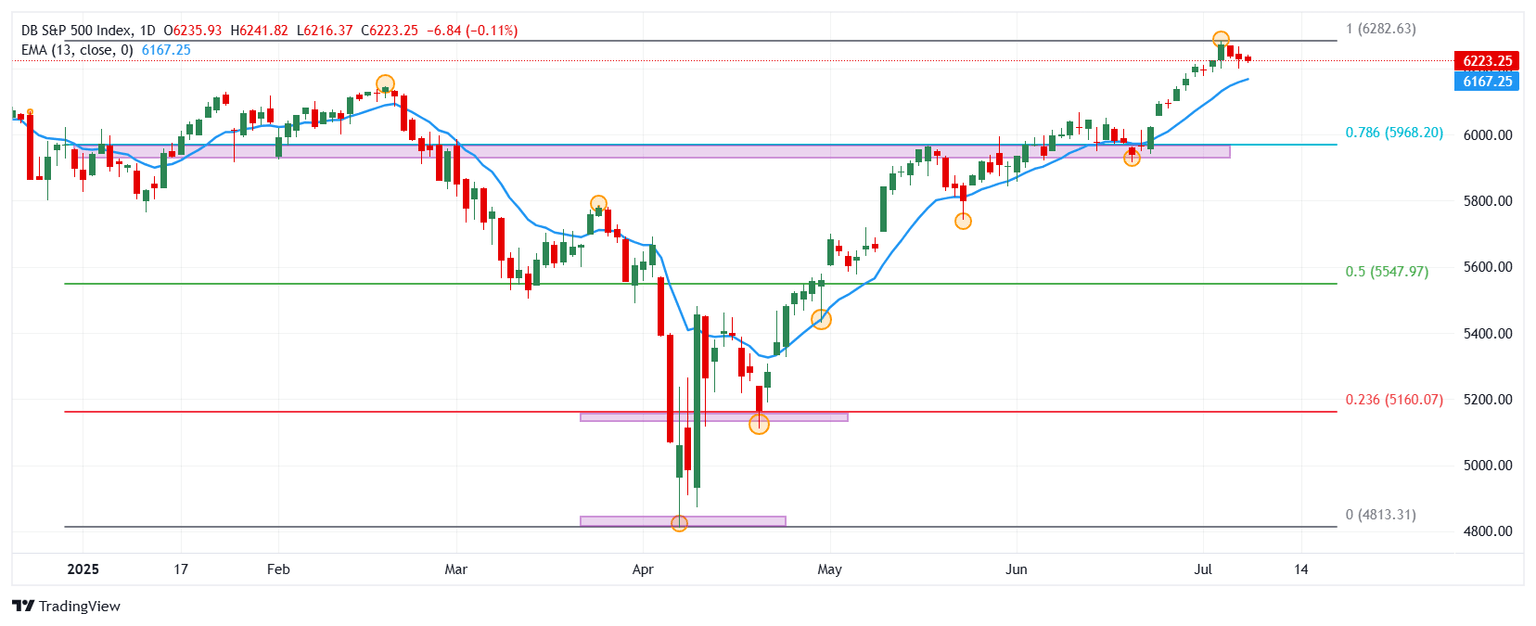Select the EMA (13, close, 0) legend
The image size is (1536, 626).
click(x=77, y=49)
